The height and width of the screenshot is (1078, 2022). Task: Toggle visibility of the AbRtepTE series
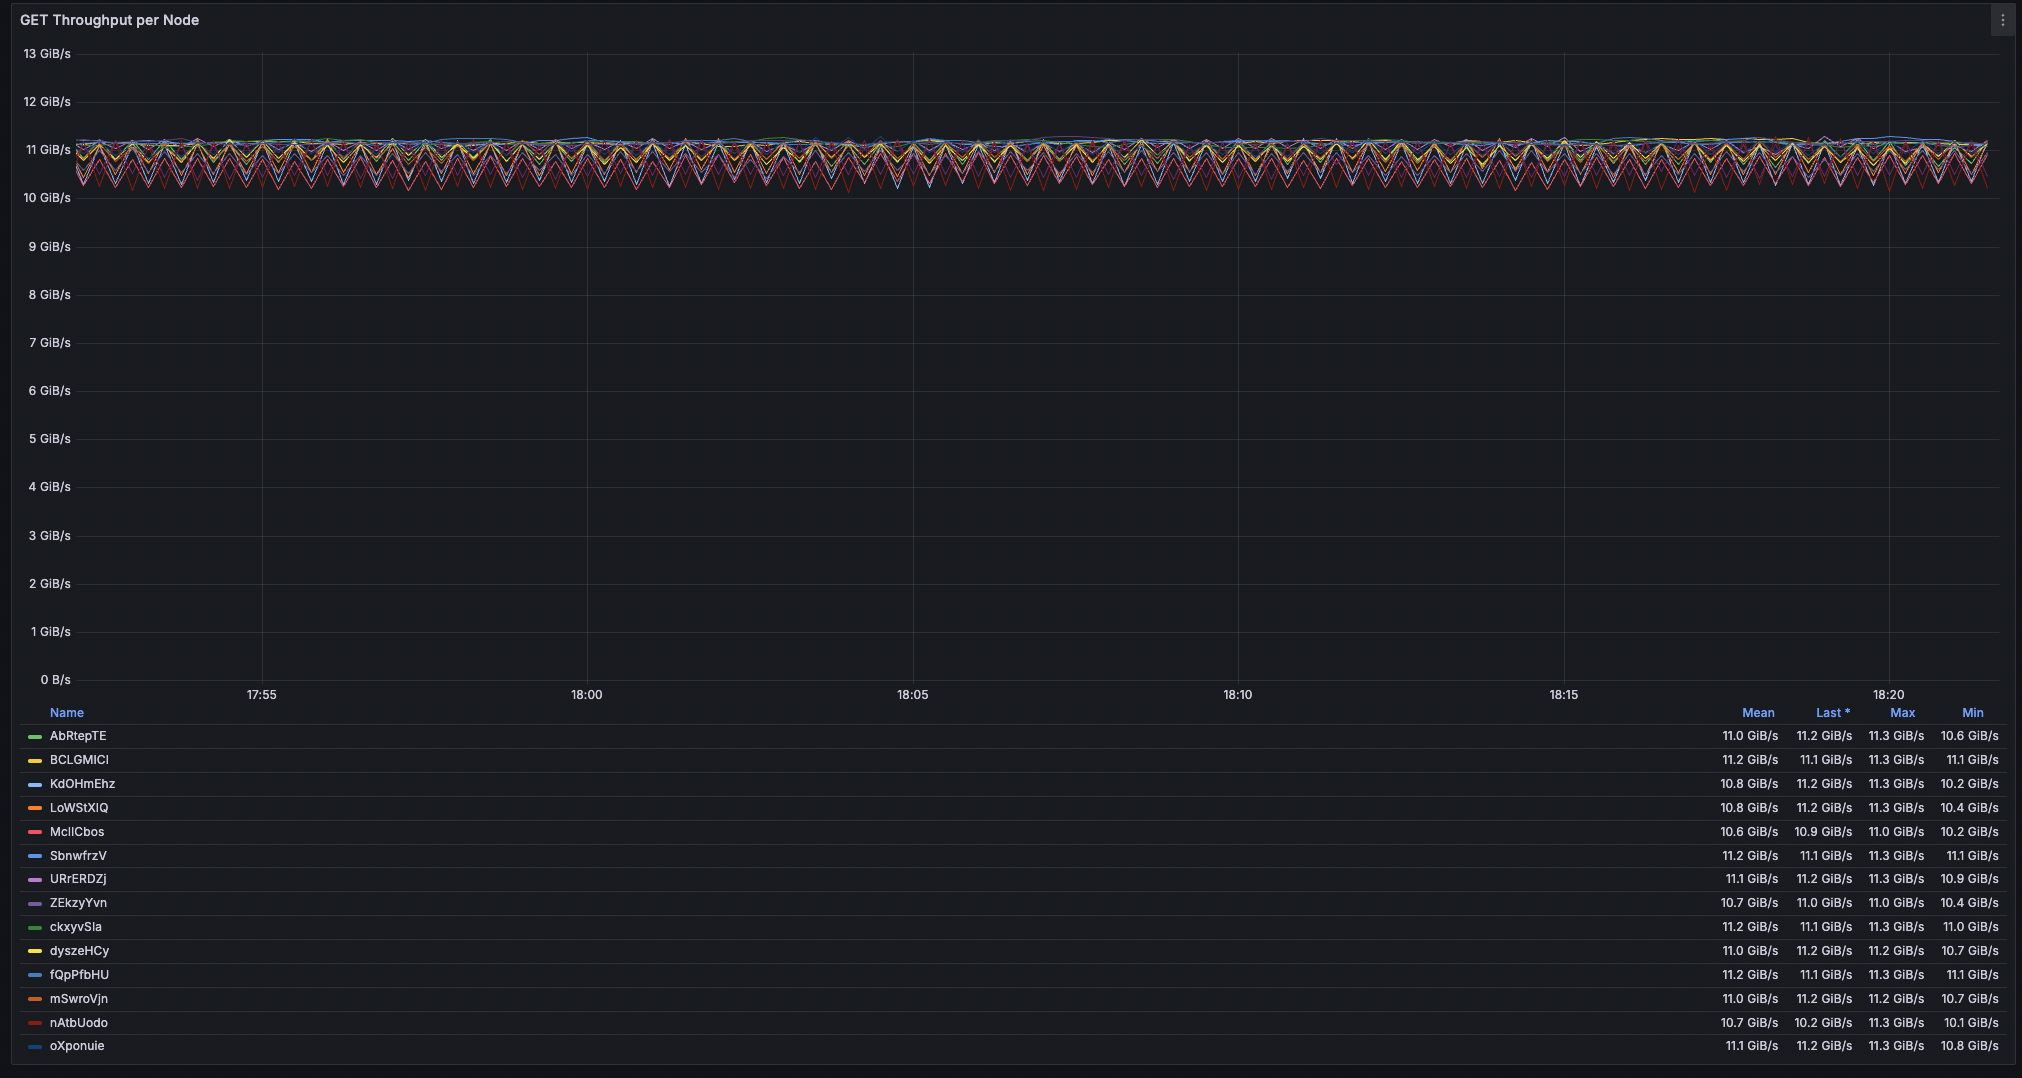pyautogui.click(x=78, y=736)
